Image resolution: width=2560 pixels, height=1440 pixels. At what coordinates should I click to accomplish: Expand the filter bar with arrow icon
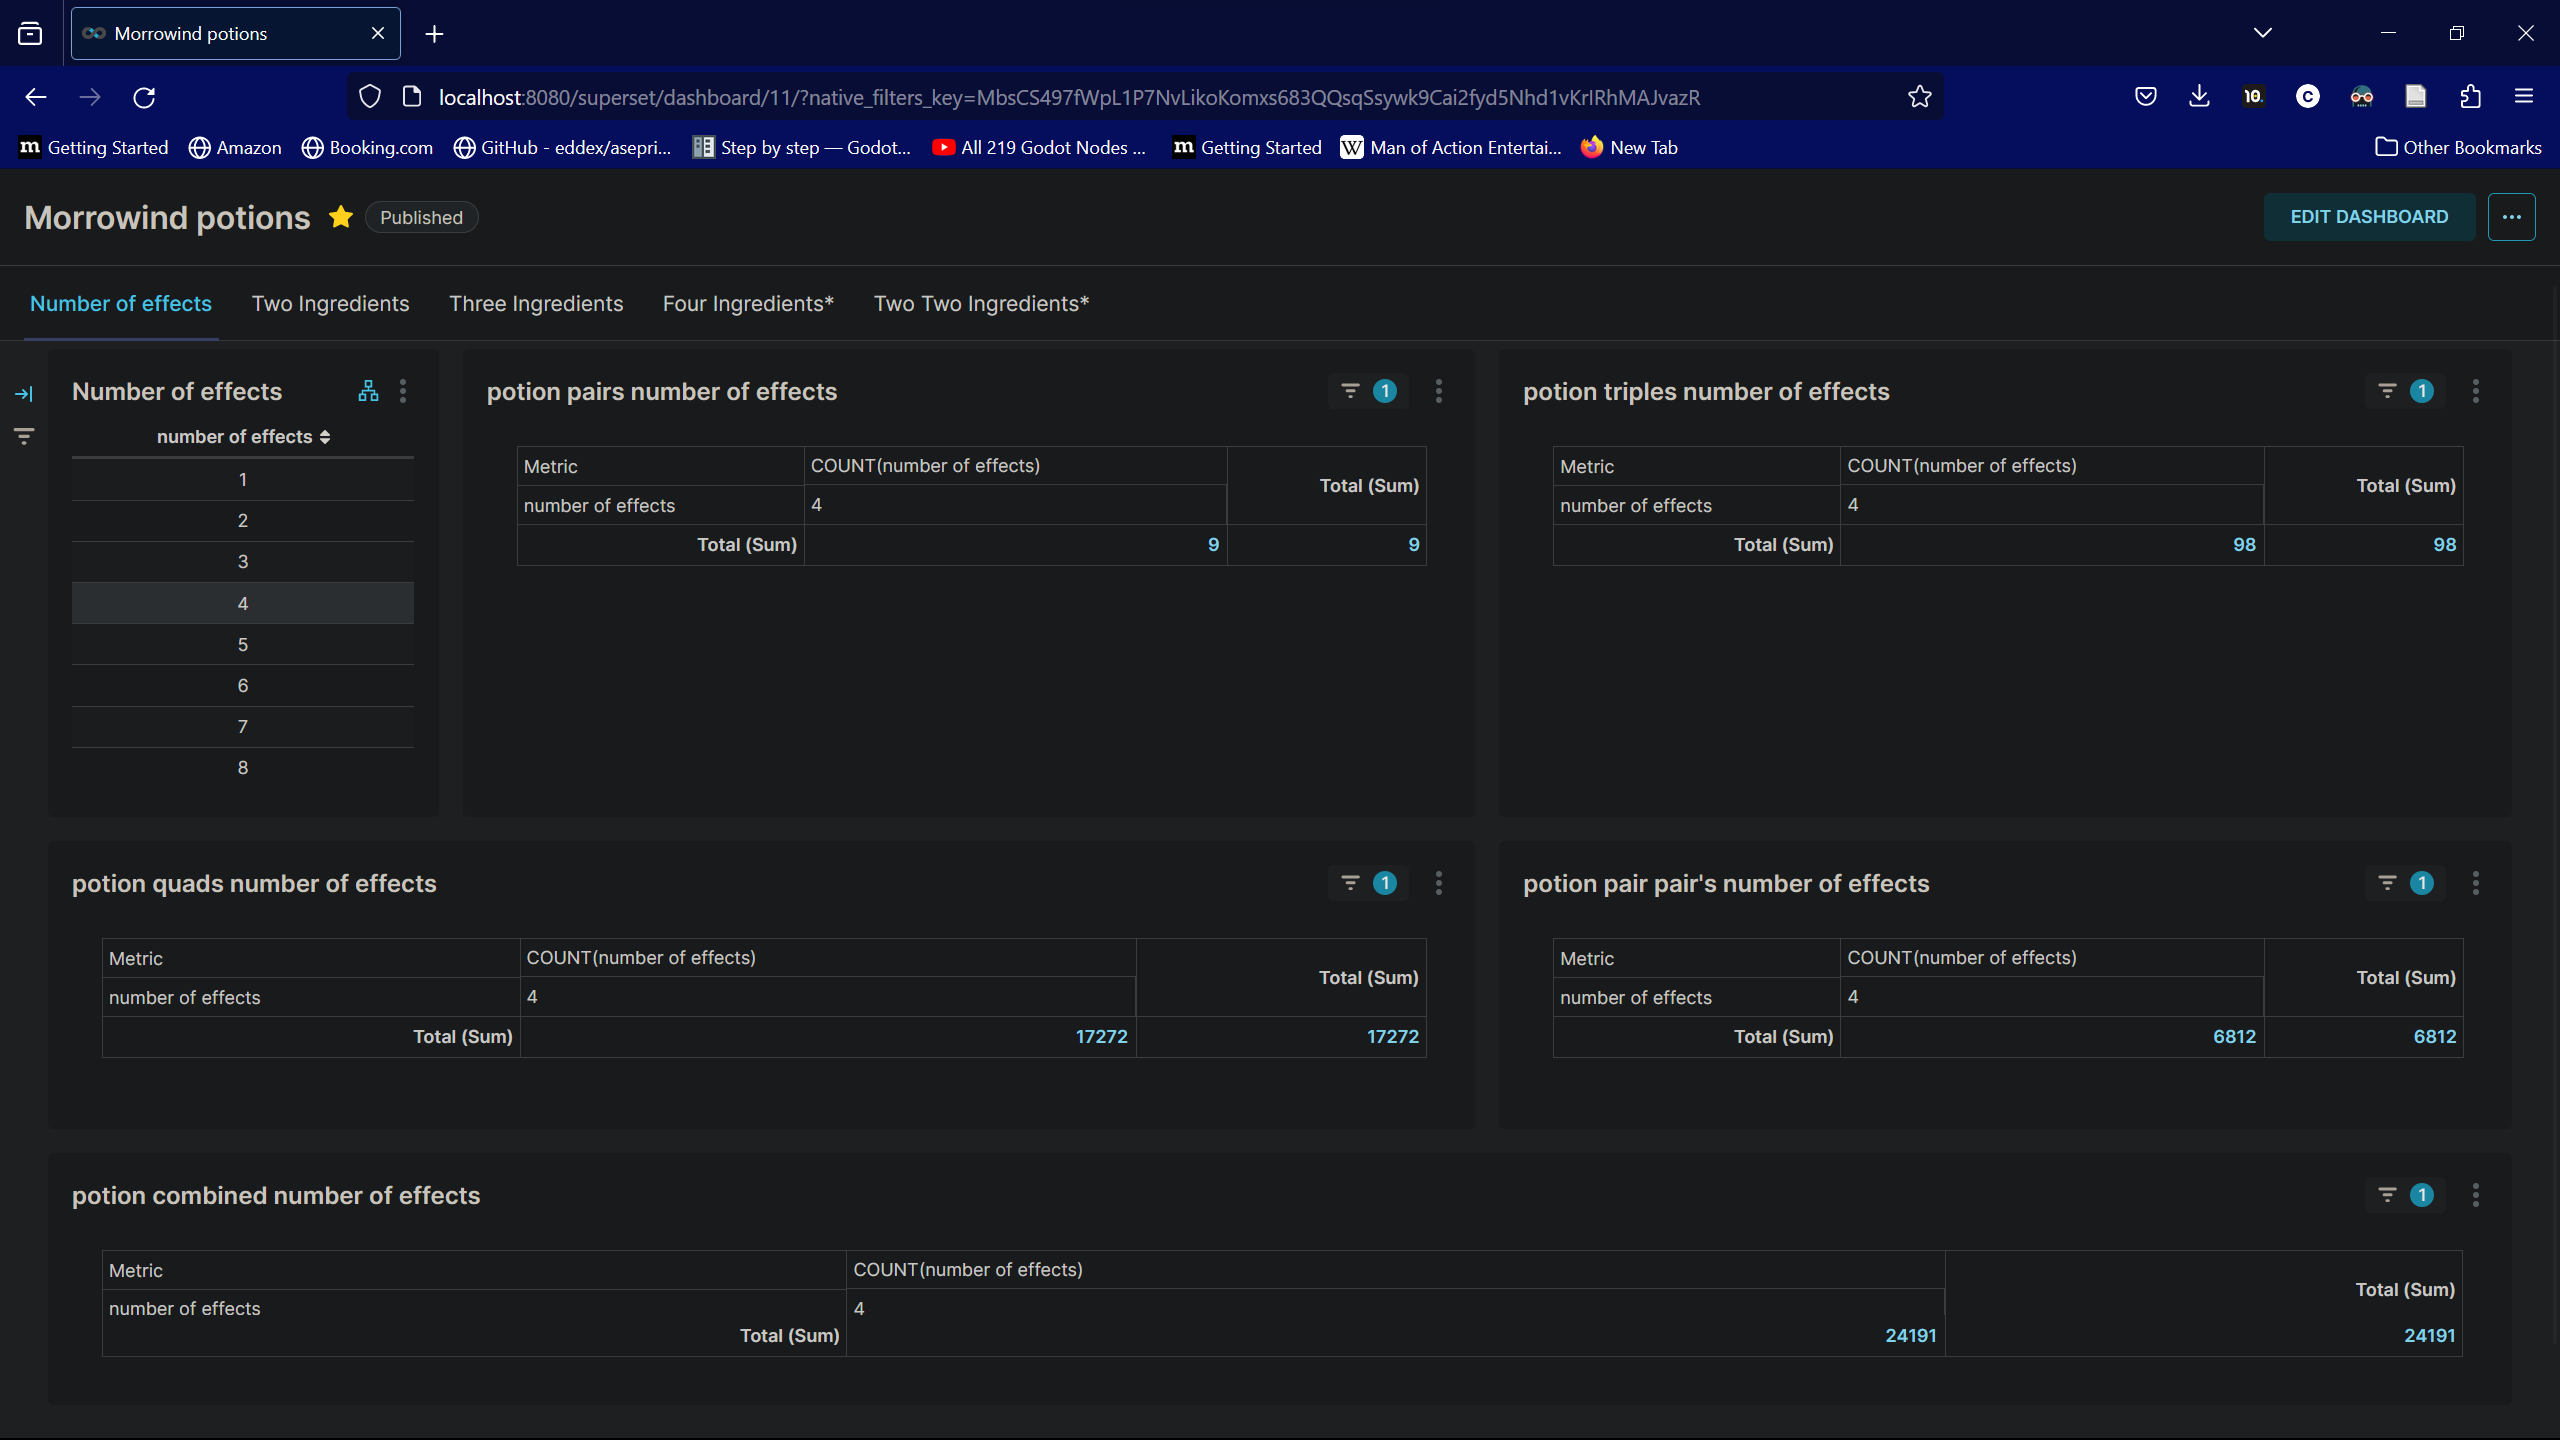[24, 394]
